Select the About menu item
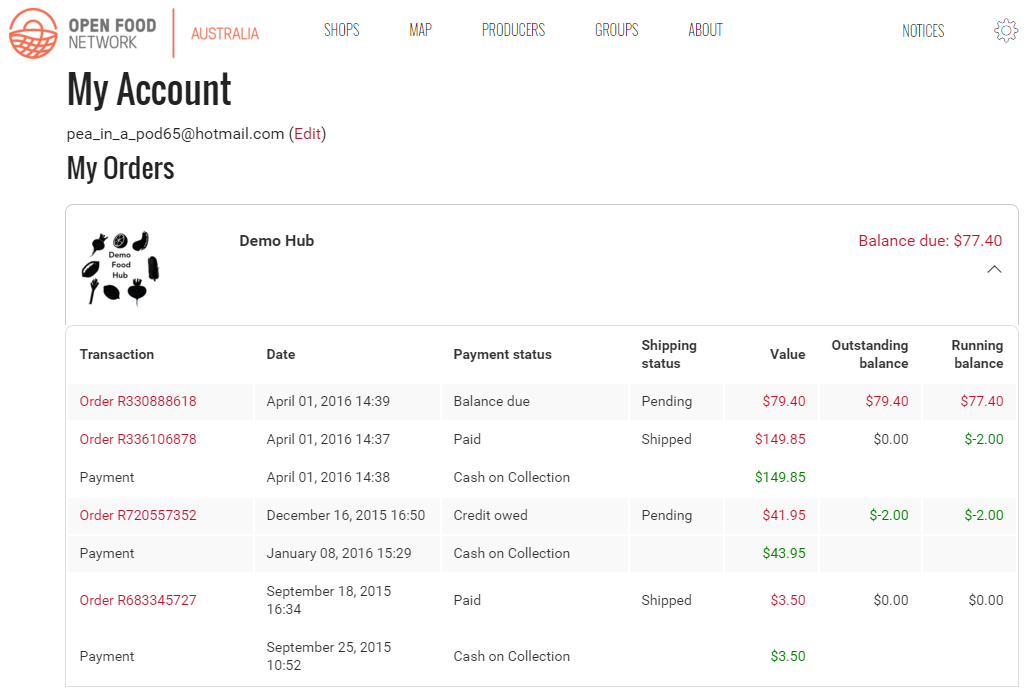The image size is (1028, 695). pyautogui.click(x=705, y=30)
